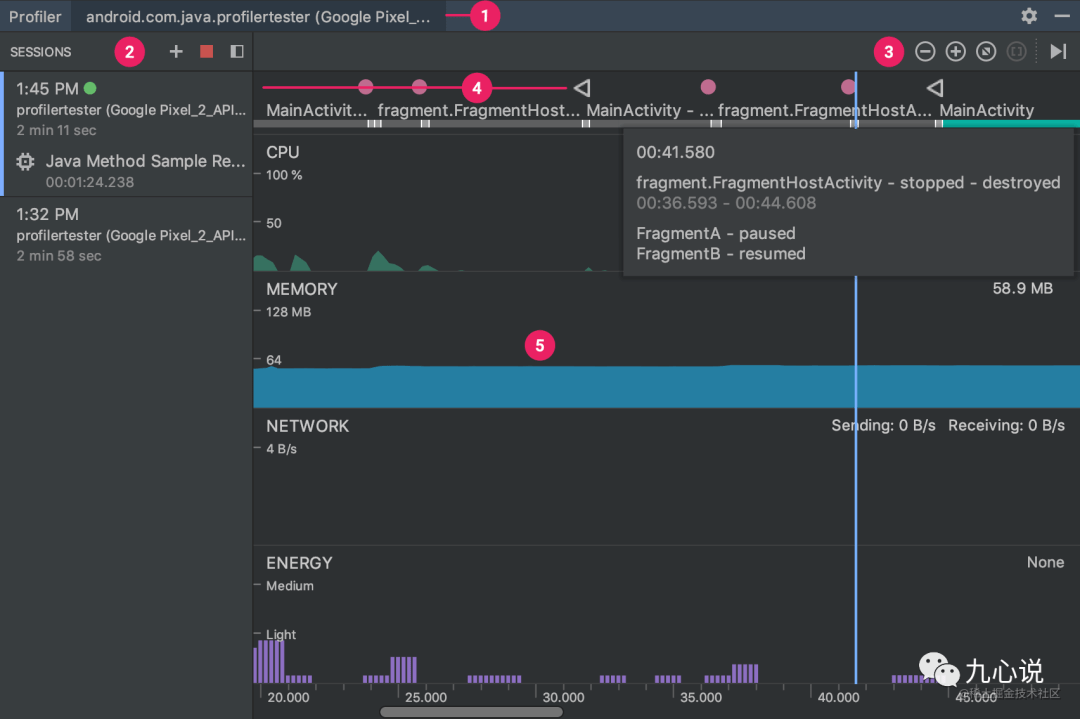Screen dimensions: 1080x719
Task: Jump to live timeline data
Action: (1058, 52)
